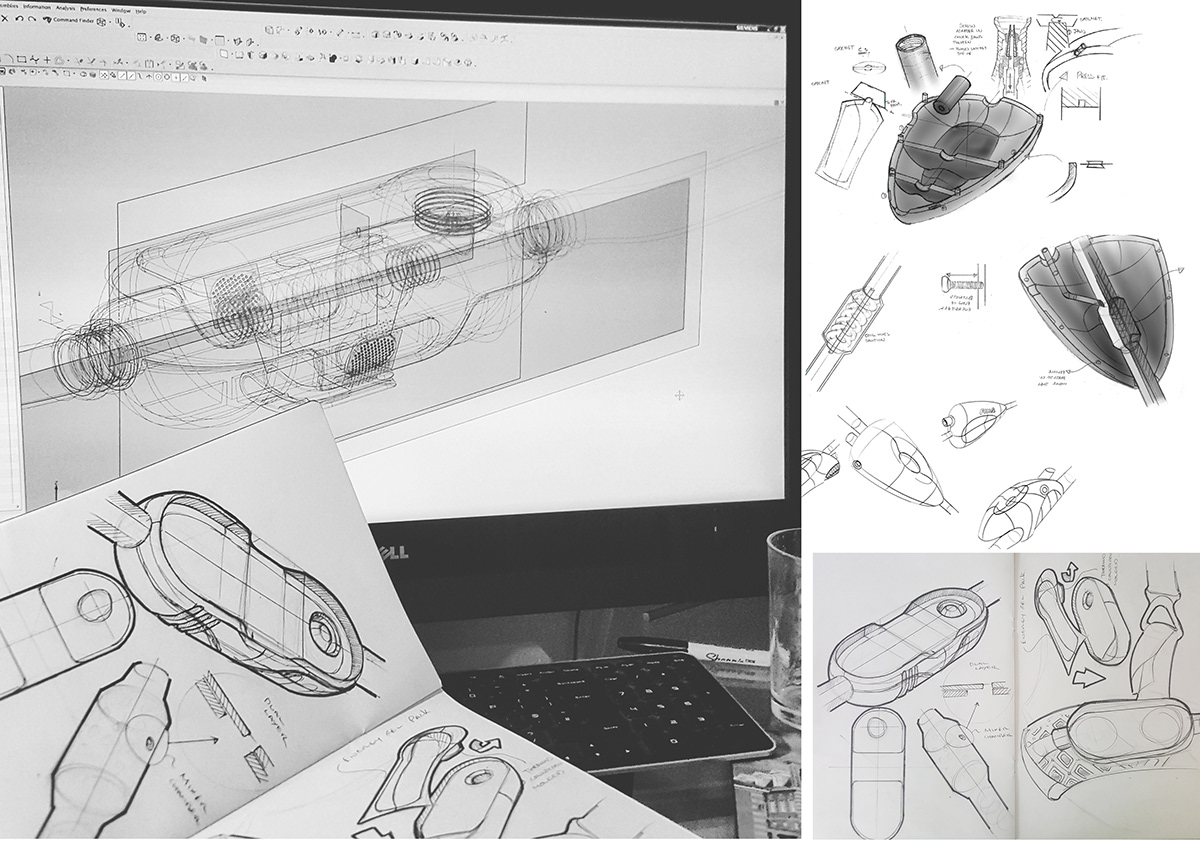Select the Sketch creation icon

pos(141,38)
